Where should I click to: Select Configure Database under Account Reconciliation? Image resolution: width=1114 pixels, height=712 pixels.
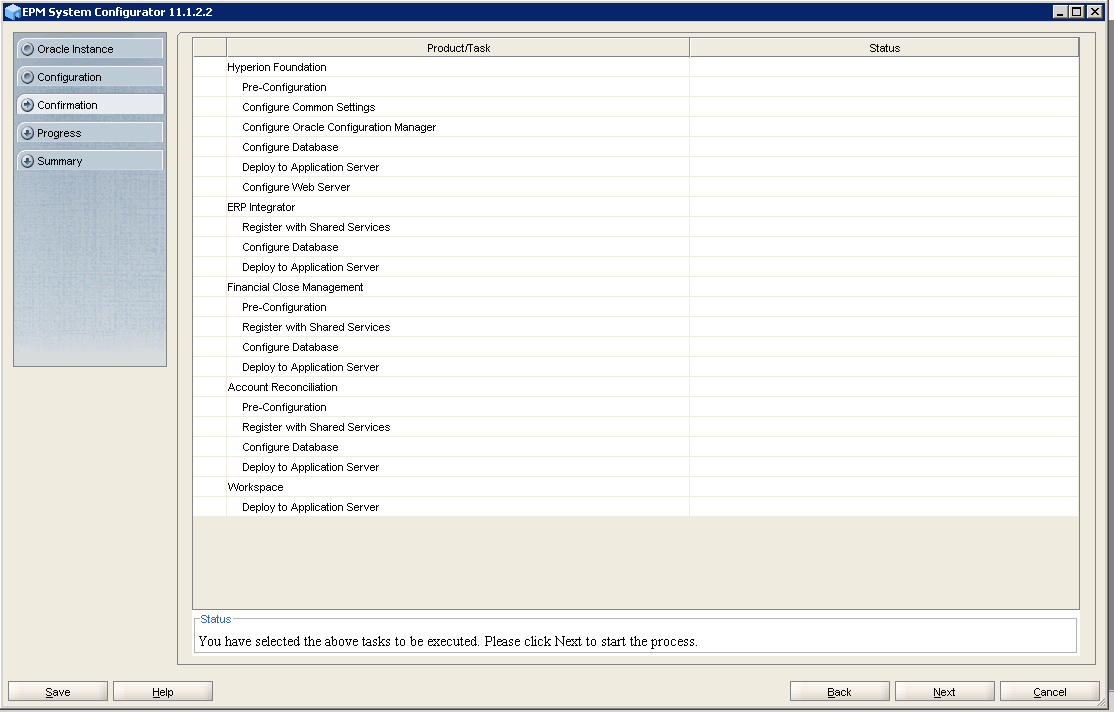click(x=636, y=447)
